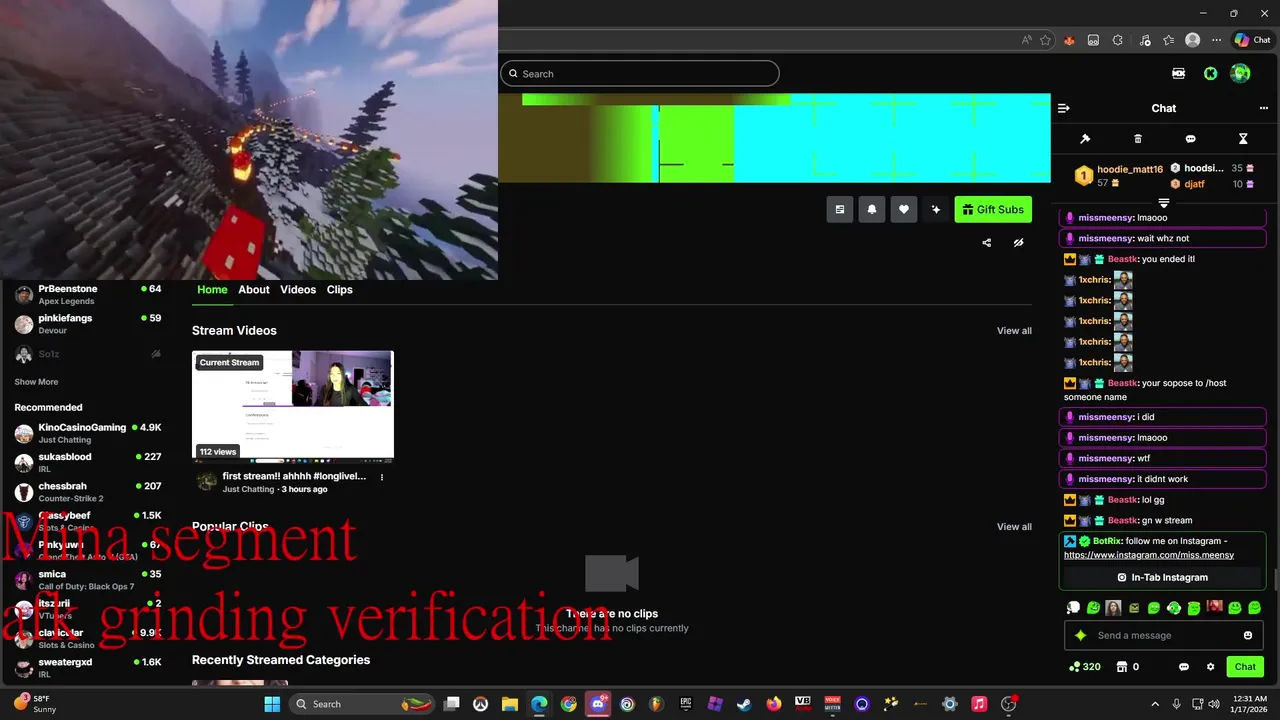Click the 320 channel points icon
The height and width of the screenshot is (720, 1280).
coord(1084,667)
